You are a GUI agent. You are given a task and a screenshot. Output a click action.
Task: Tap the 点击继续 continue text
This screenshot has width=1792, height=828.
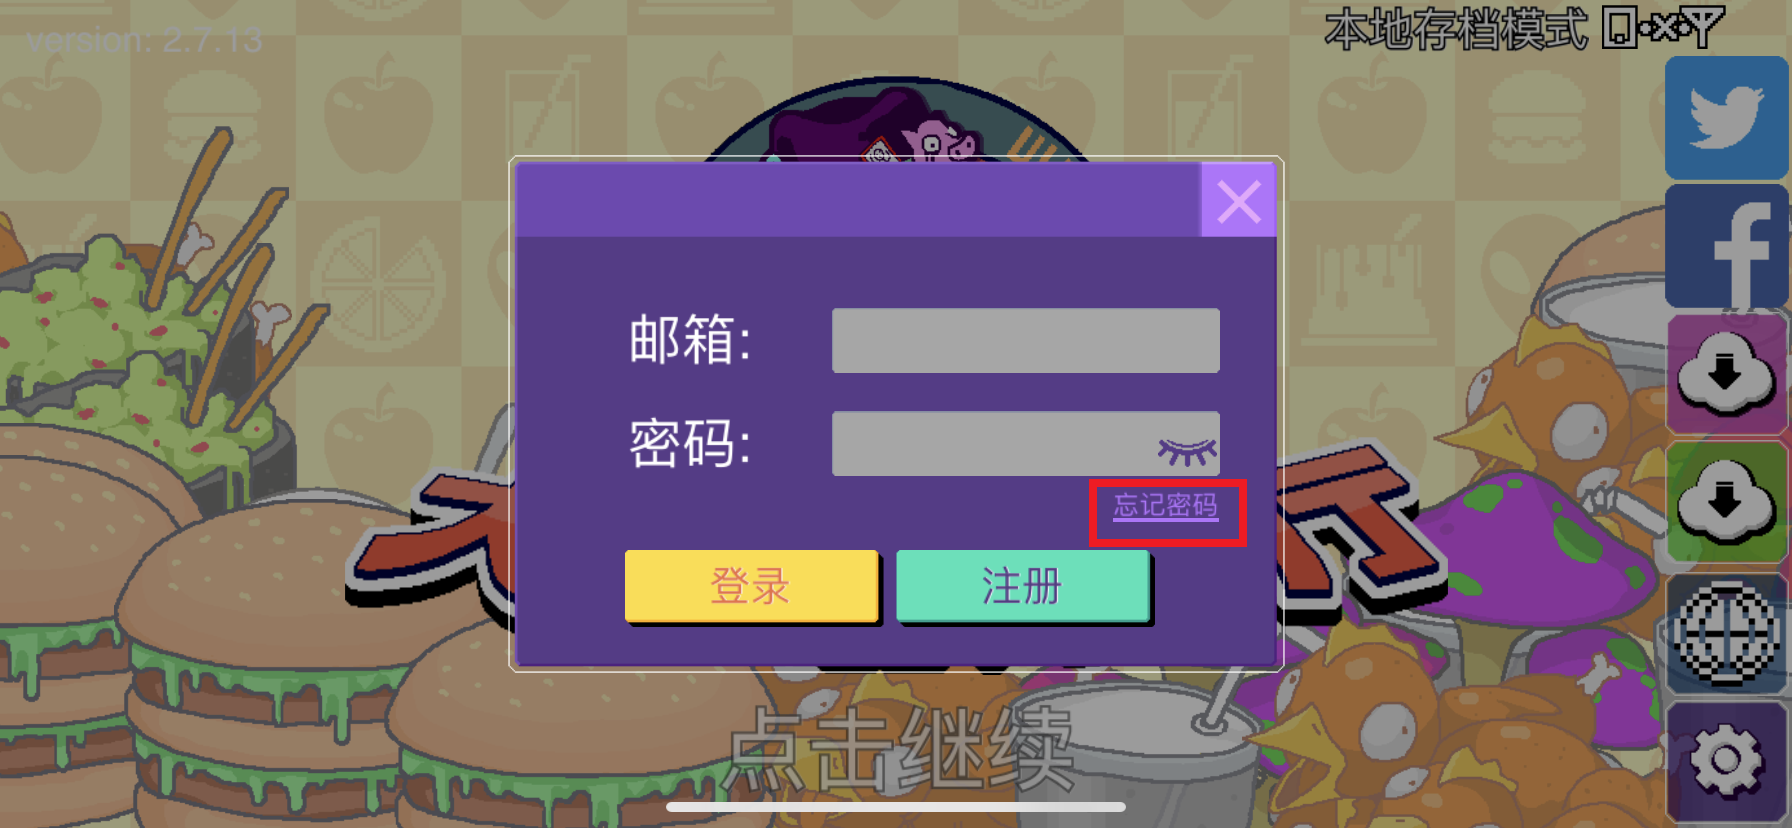pyautogui.click(x=899, y=748)
